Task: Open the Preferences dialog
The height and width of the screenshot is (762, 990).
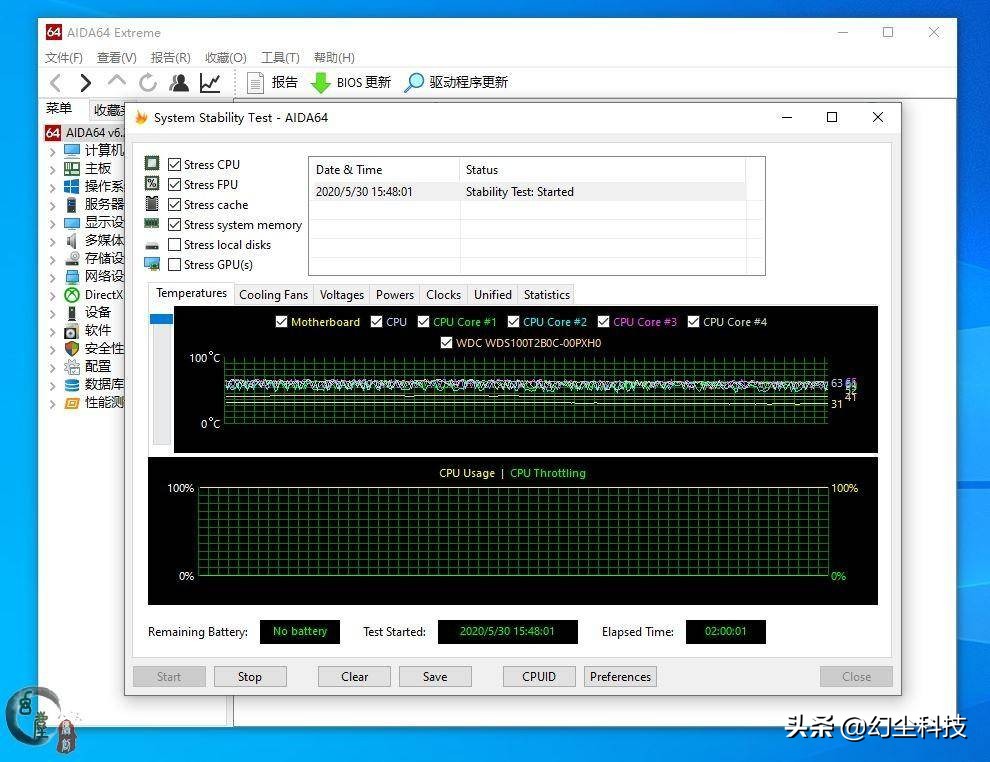Action: (x=620, y=677)
